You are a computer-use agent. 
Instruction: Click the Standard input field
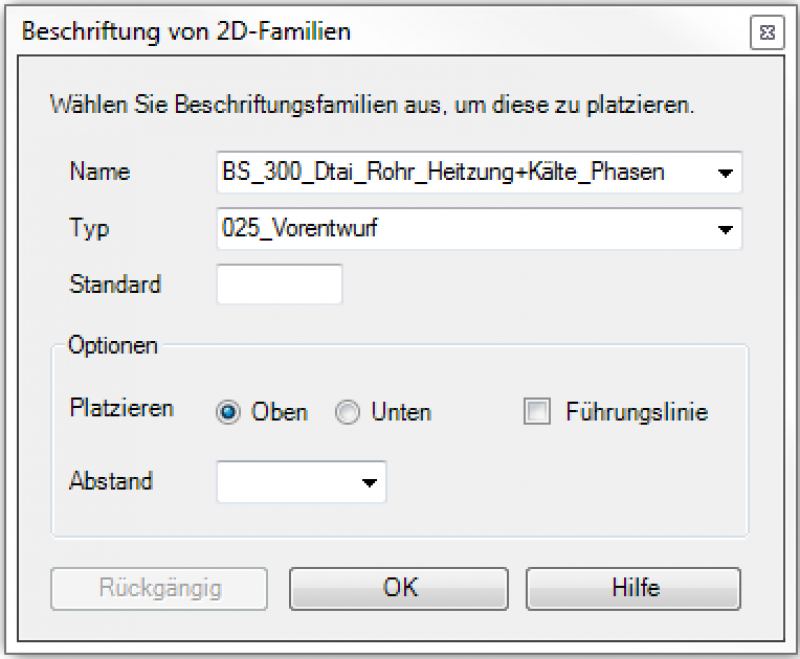coord(279,284)
